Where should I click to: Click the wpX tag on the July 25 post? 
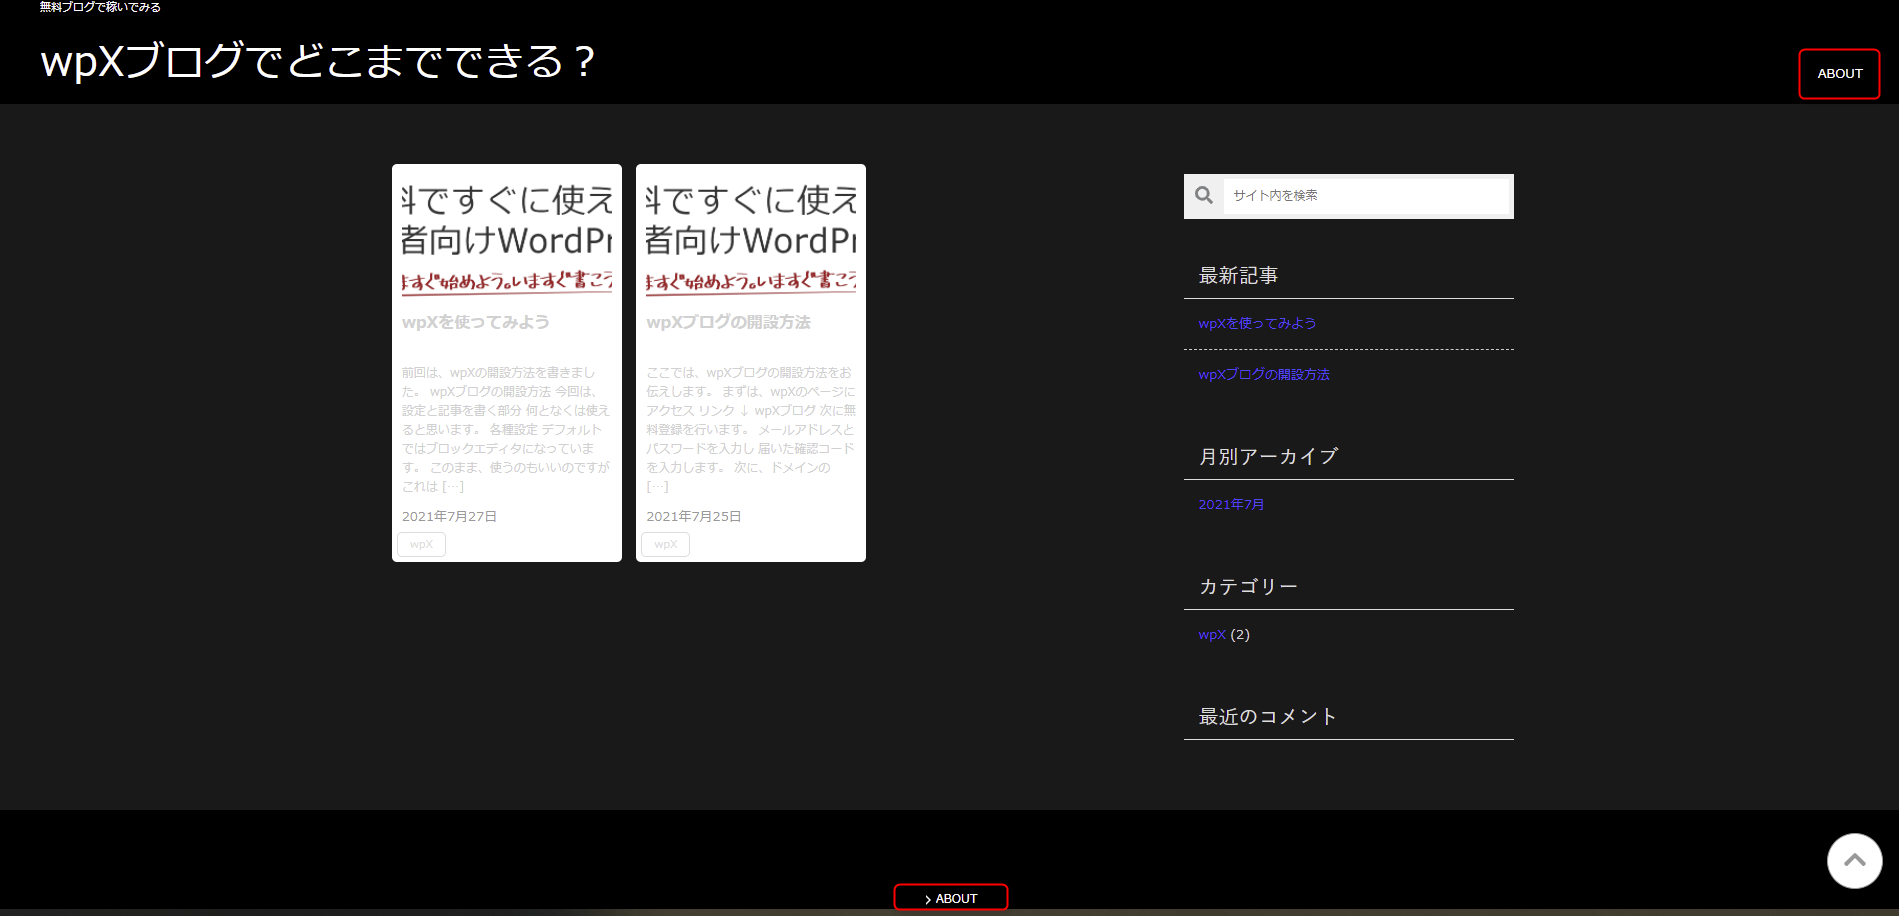[665, 544]
